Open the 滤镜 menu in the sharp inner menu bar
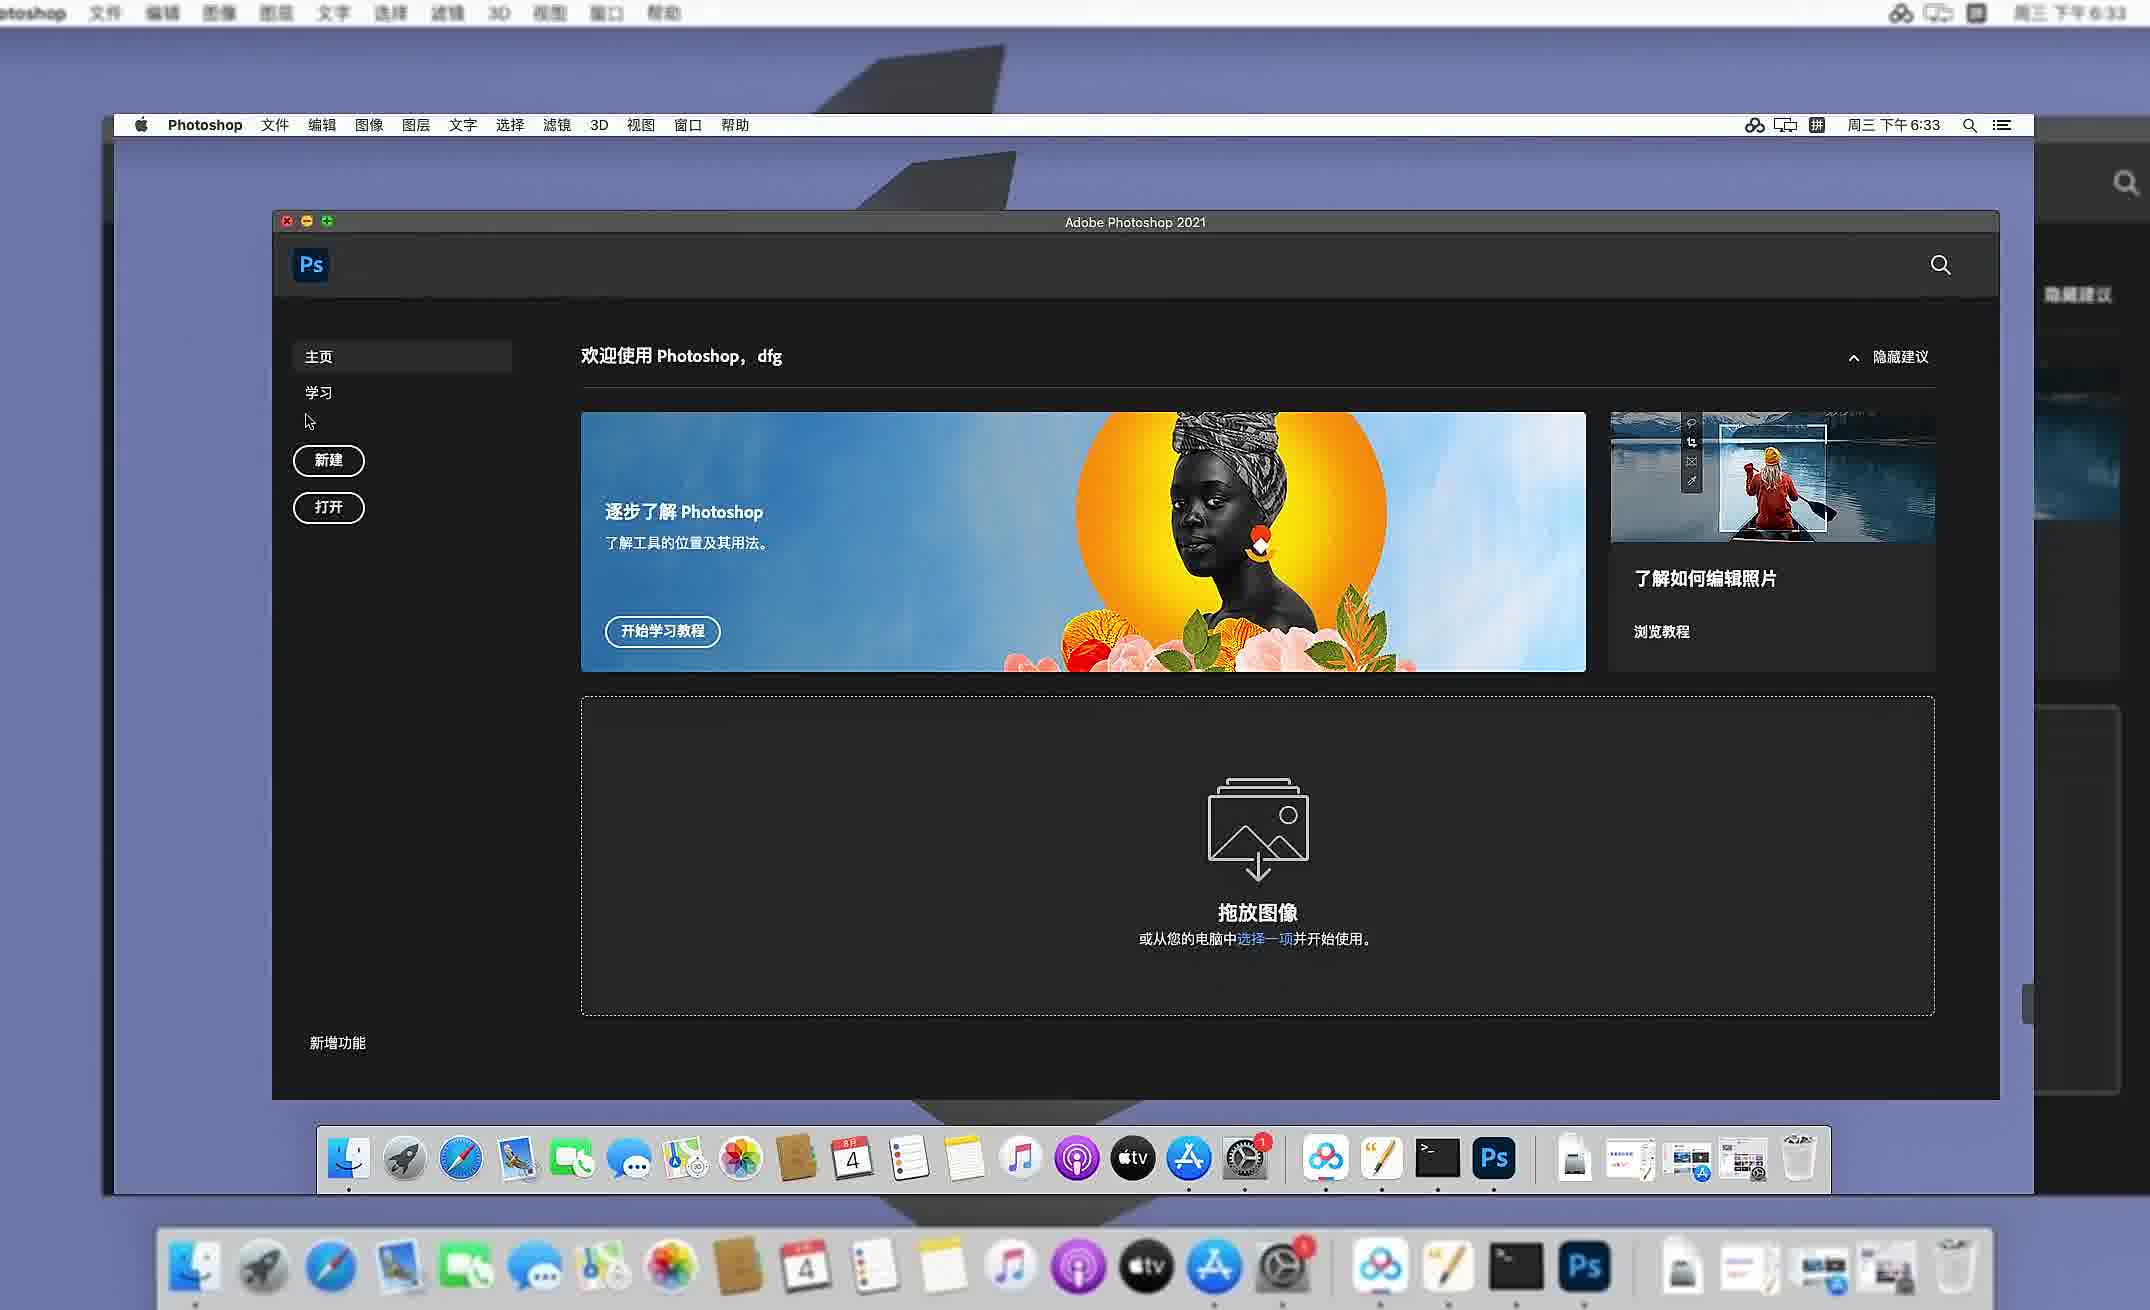Screen dimensions: 2150x1310 click(557, 125)
